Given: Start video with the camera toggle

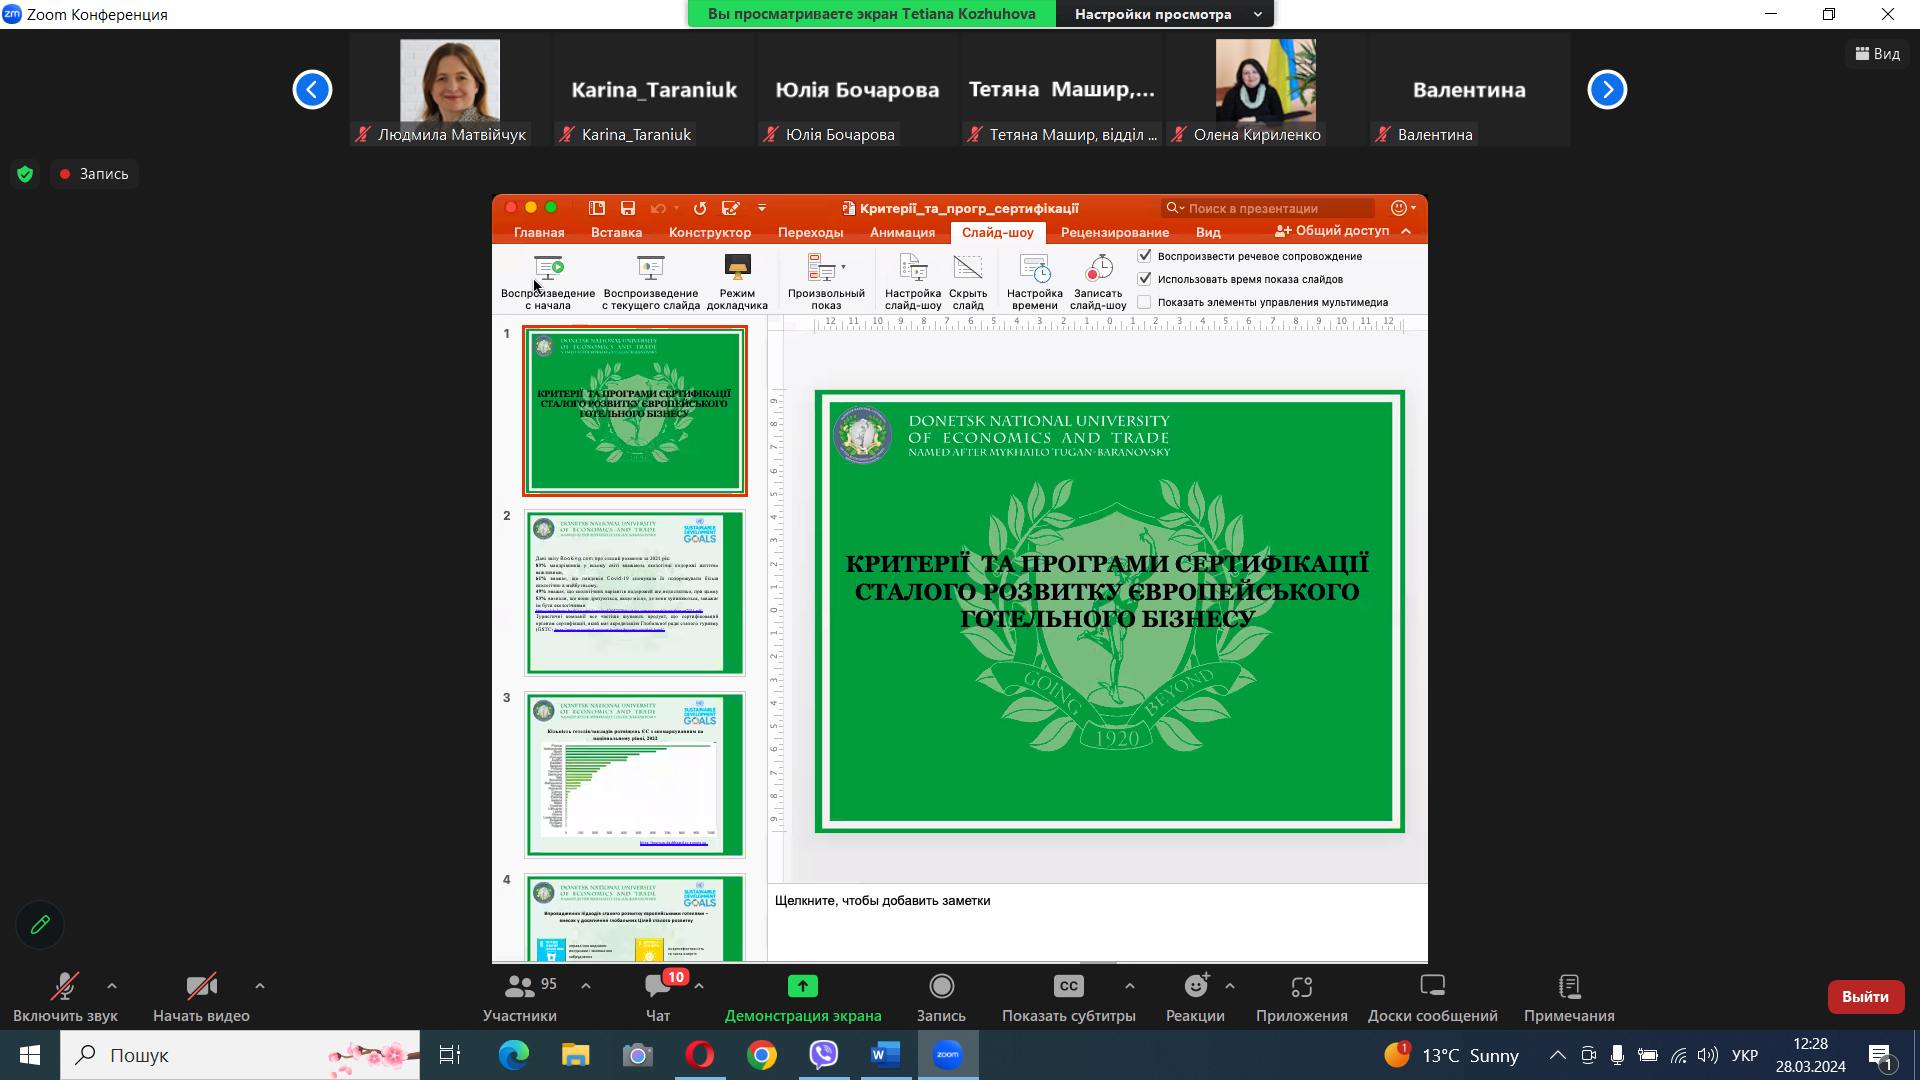Looking at the screenshot, I should click(x=201, y=987).
